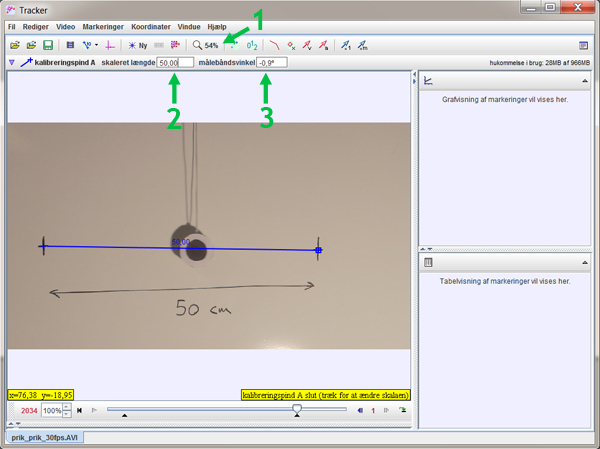Select the calibration tools icon
This screenshot has width=600, height=449.
coord(87,46)
